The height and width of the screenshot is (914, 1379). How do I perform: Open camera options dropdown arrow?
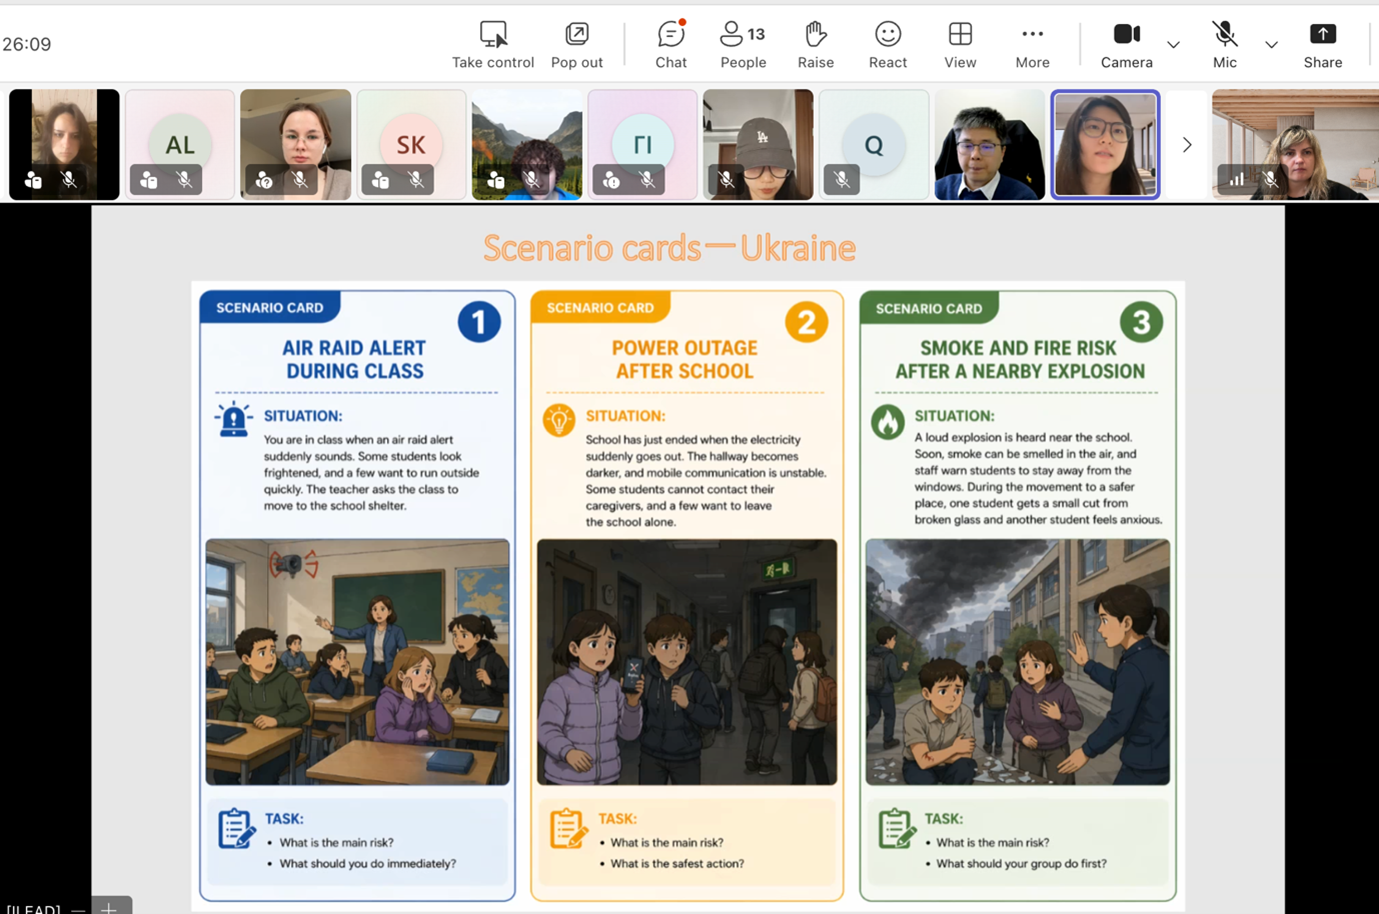(x=1173, y=45)
